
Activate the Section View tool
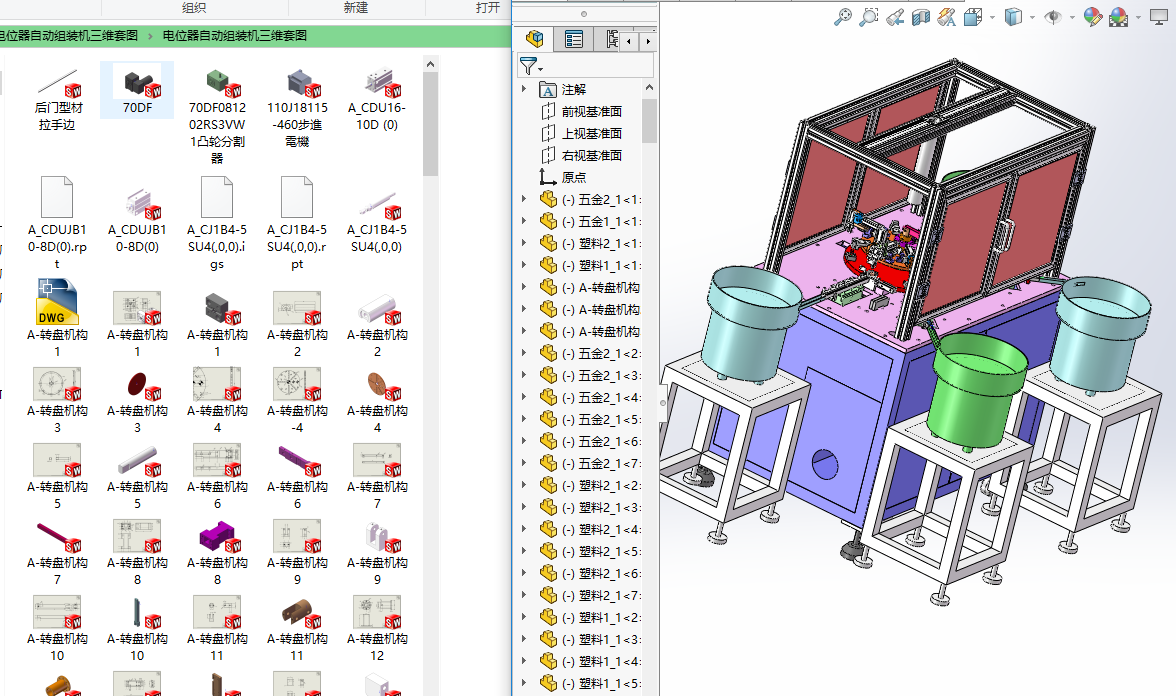[x=920, y=16]
